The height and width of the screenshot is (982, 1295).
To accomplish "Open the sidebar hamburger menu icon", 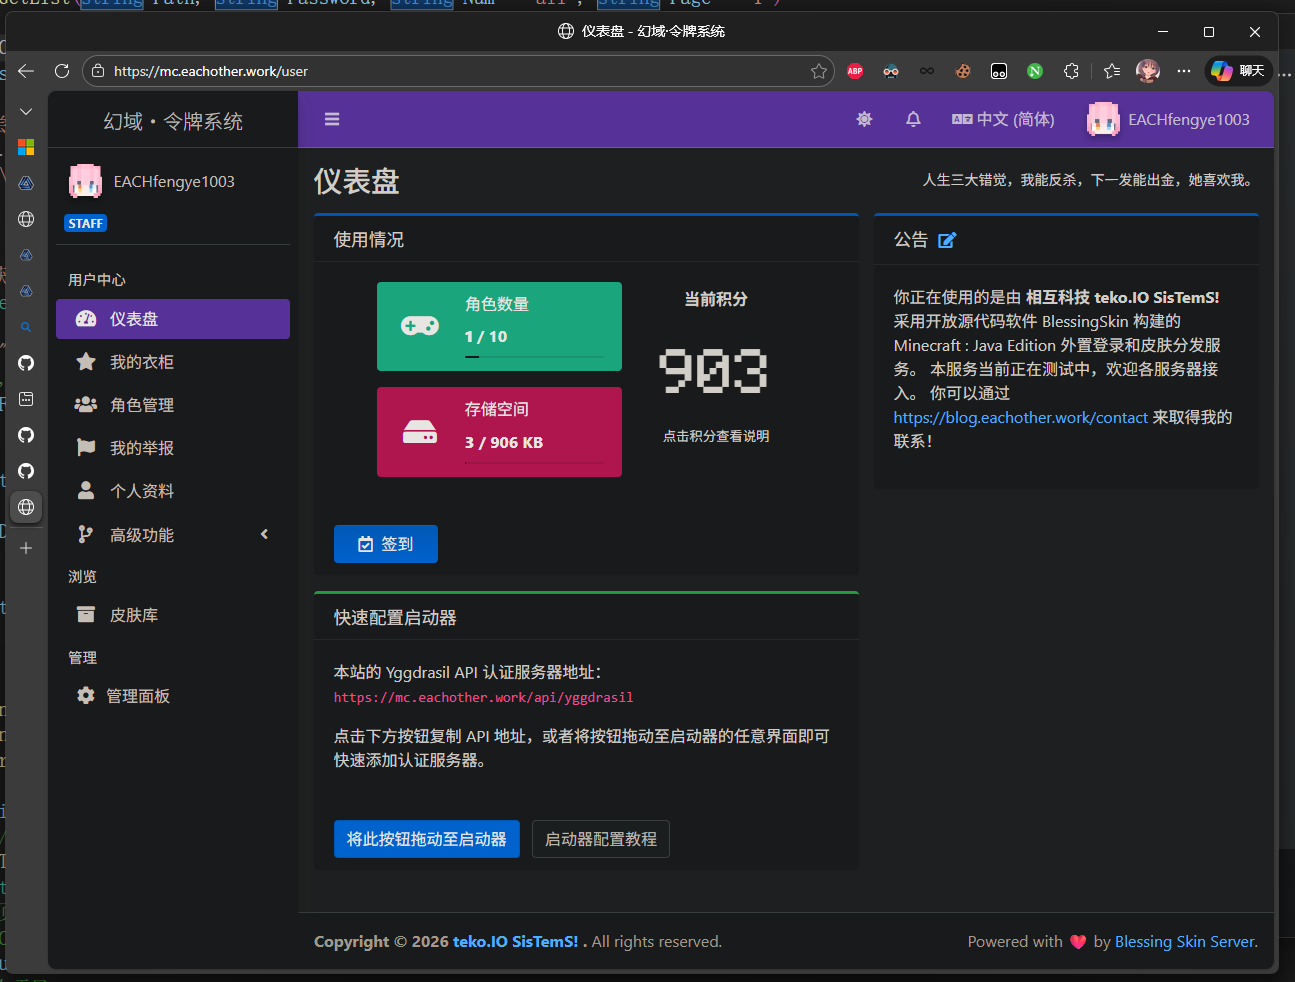I will coord(331,119).
